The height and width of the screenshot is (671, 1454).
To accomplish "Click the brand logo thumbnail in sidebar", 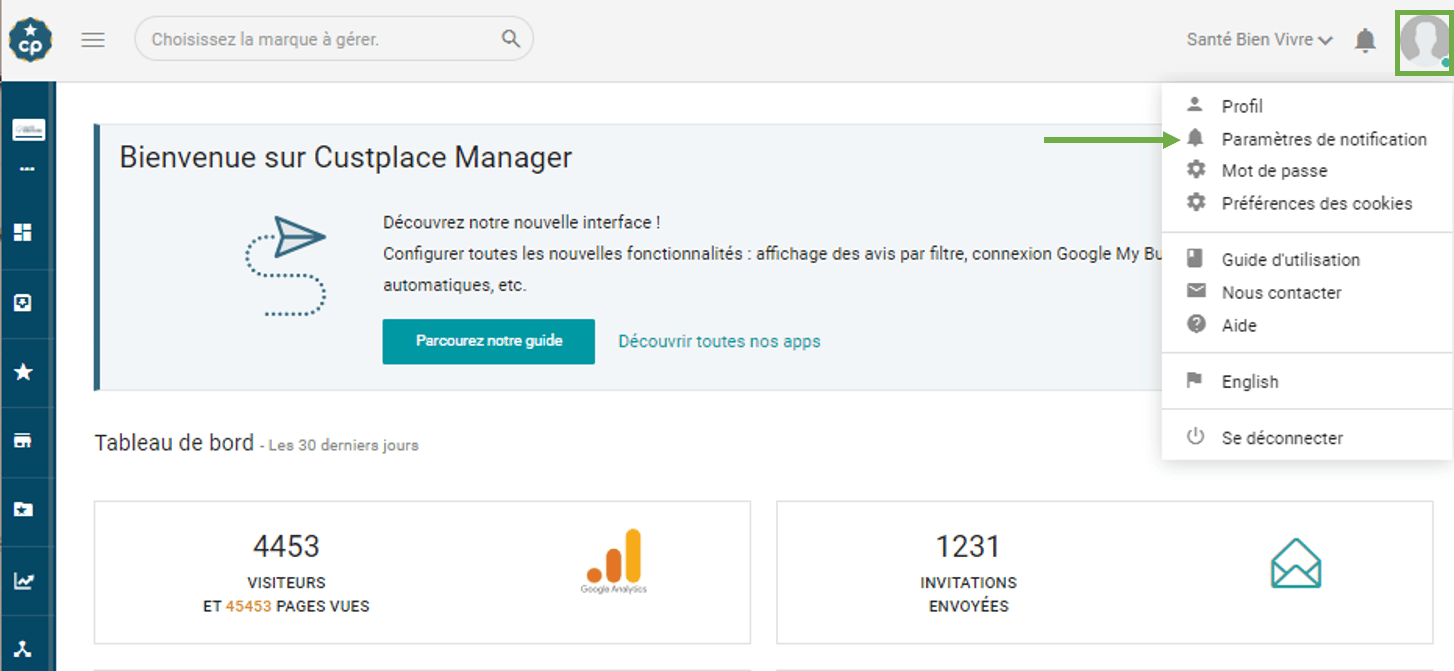I will (x=28, y=129).
